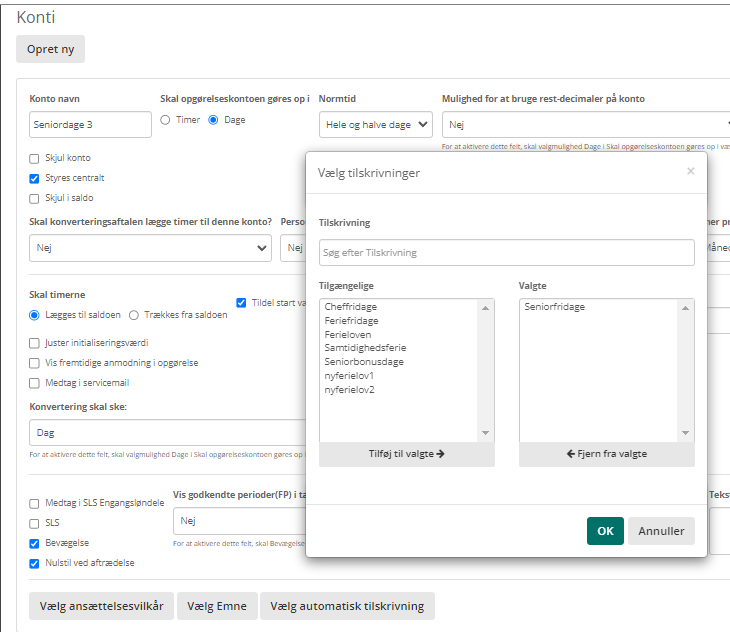This screenshot has height=632, width=730.
Task: Close the Vælg tilskrivninger dialog
Action: [690, 171]
